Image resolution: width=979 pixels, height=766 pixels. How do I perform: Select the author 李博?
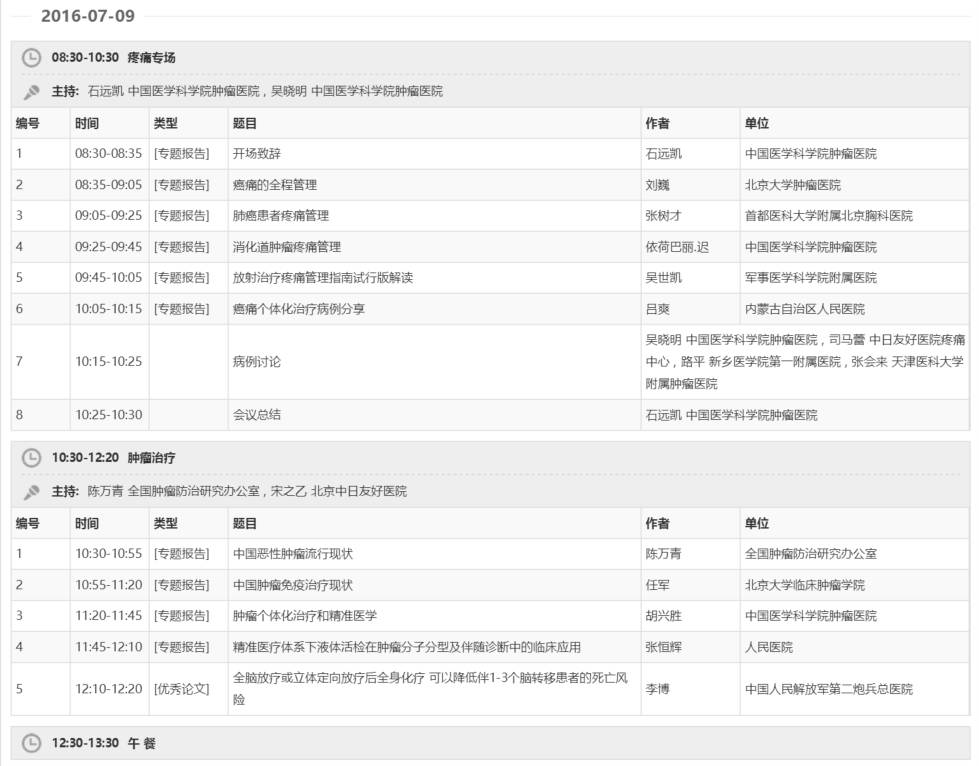657,689
